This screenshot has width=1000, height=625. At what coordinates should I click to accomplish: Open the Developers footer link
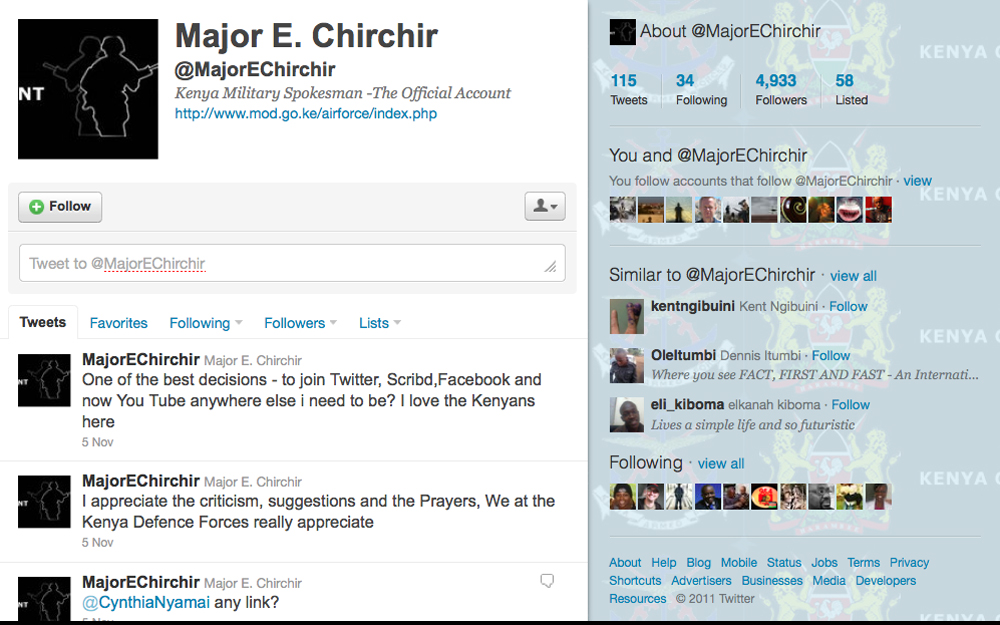click(886, 580)
